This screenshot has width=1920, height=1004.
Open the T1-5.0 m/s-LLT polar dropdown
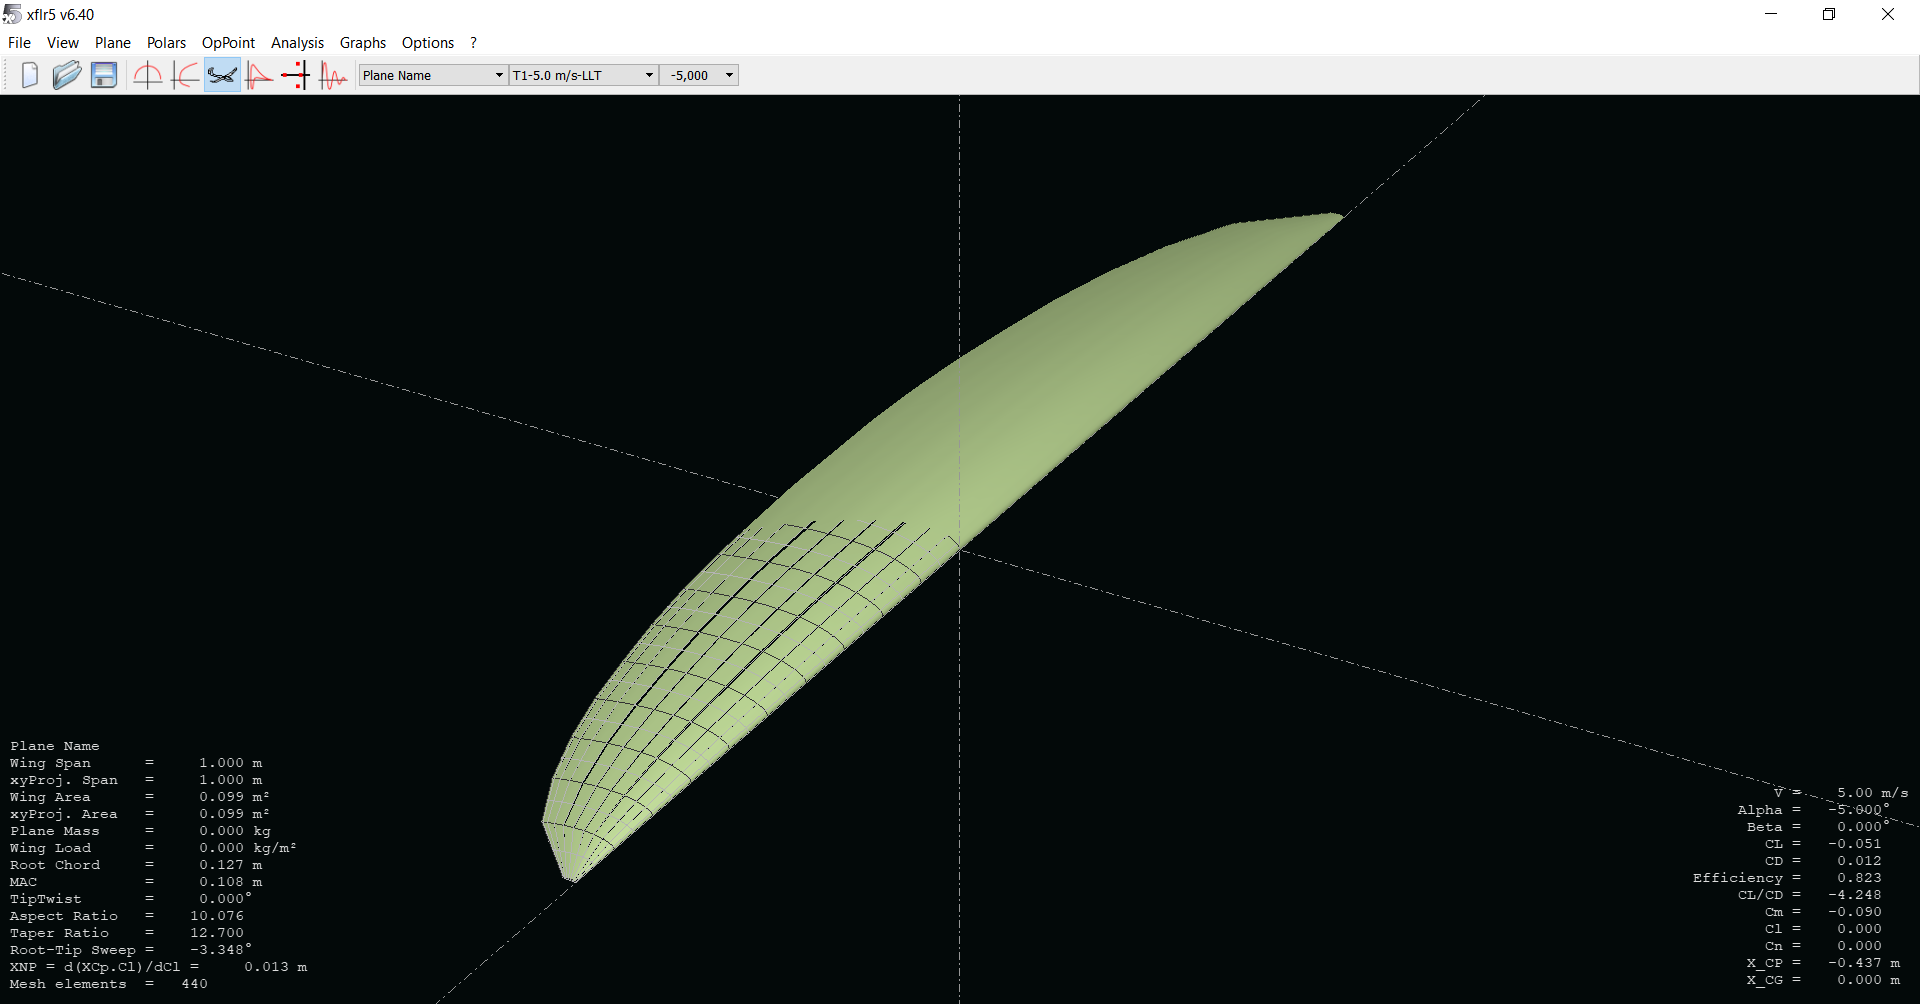tap(583, 75)
